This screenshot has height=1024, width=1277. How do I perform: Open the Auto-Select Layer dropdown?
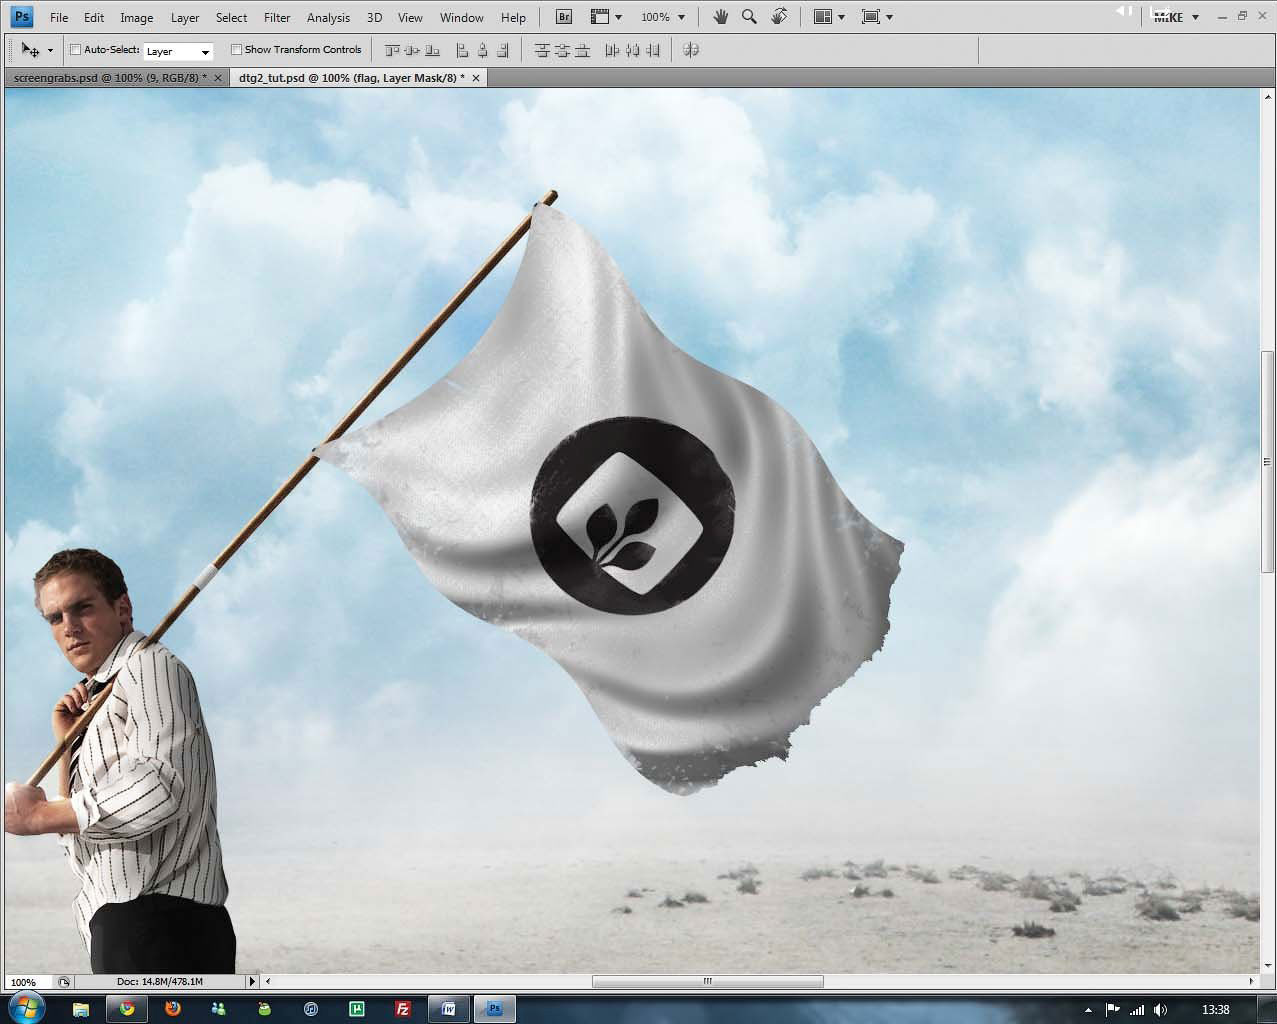pos(178,51)
